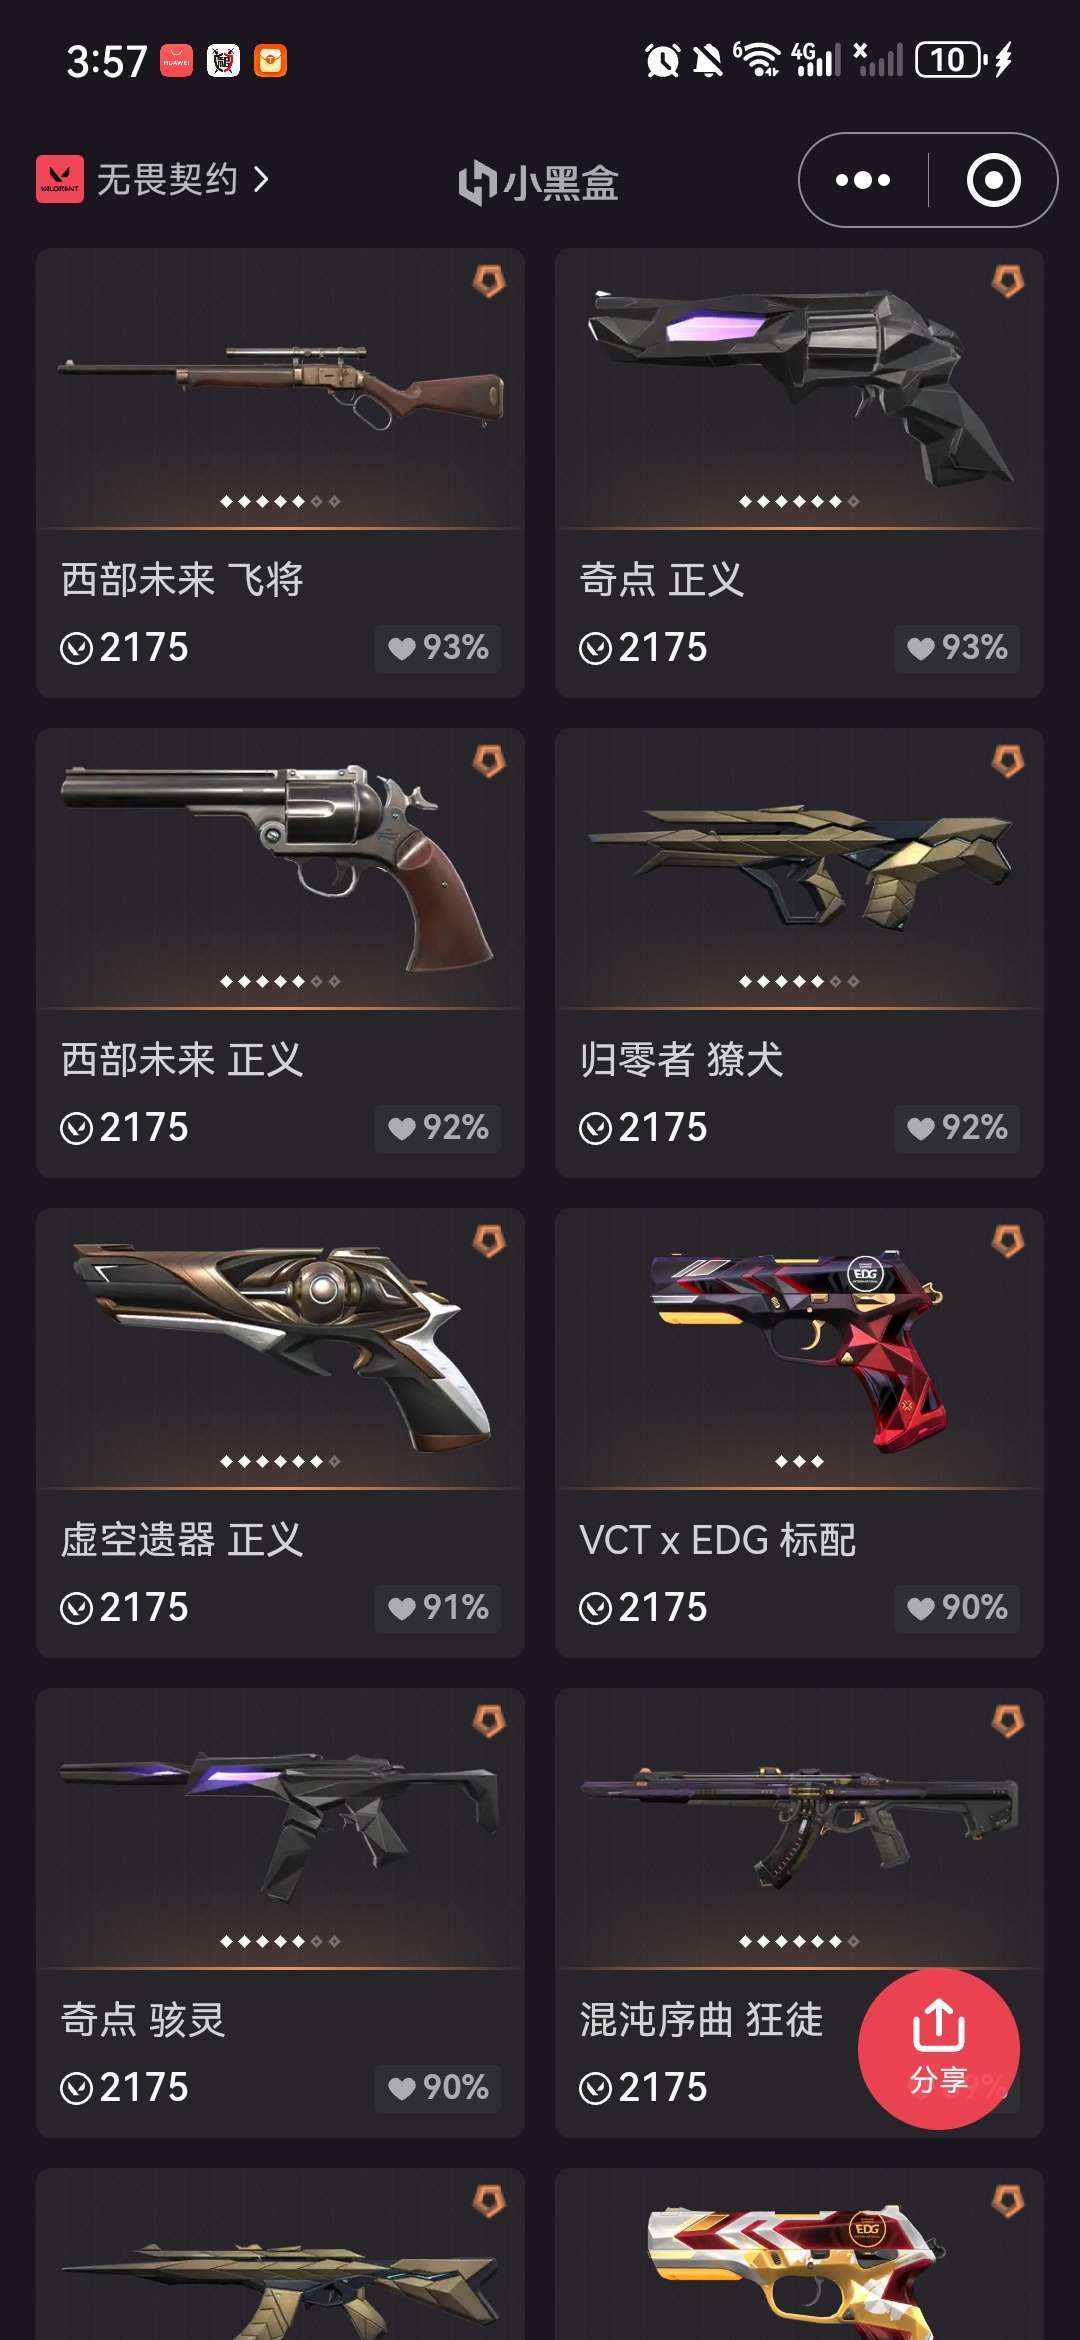This screenshot has width=1080, height=2340.
Task: Tap 2175 price on 归零者 獠犬
Action: tap(663, 1128)
